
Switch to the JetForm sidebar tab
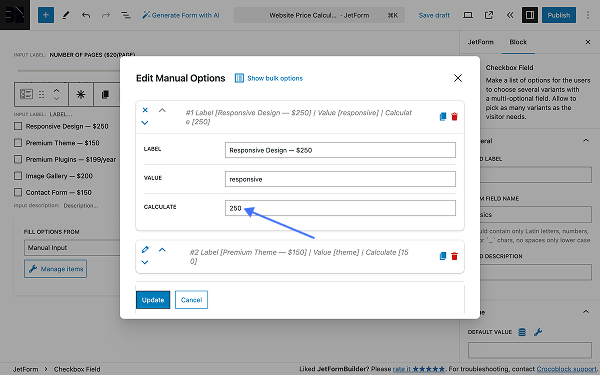pos(481,42)
